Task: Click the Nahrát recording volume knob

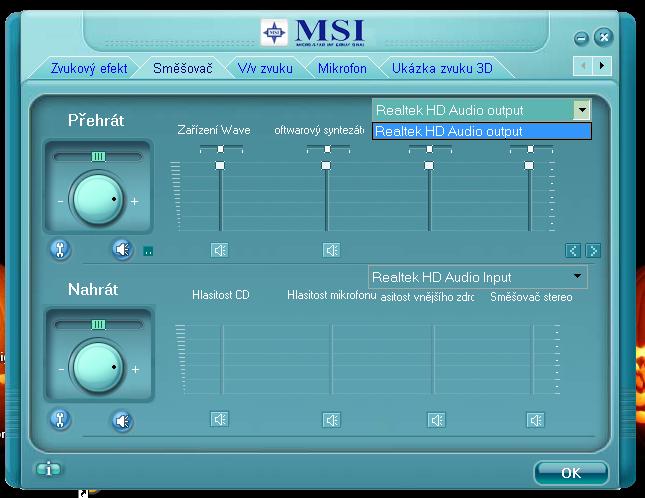Action: click(x=98, y=367)
